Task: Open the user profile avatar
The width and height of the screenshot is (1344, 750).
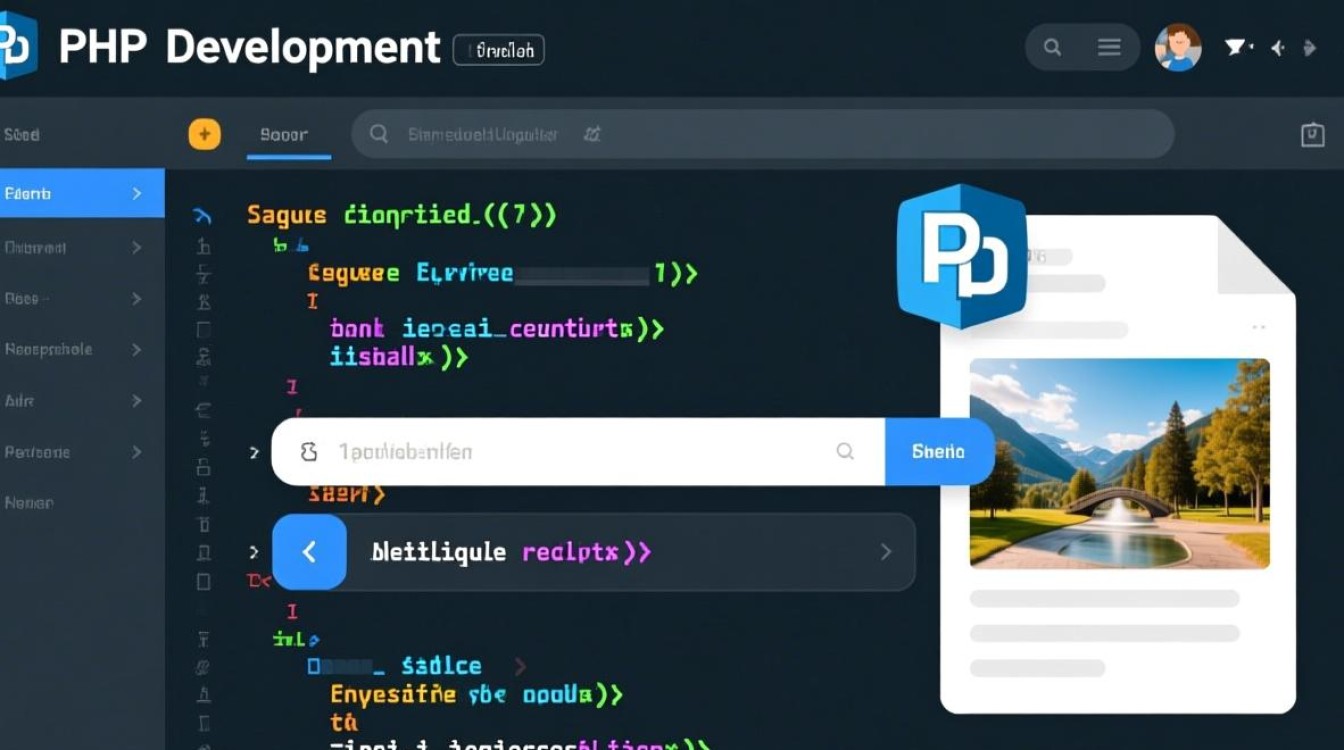Action: 1177,47
